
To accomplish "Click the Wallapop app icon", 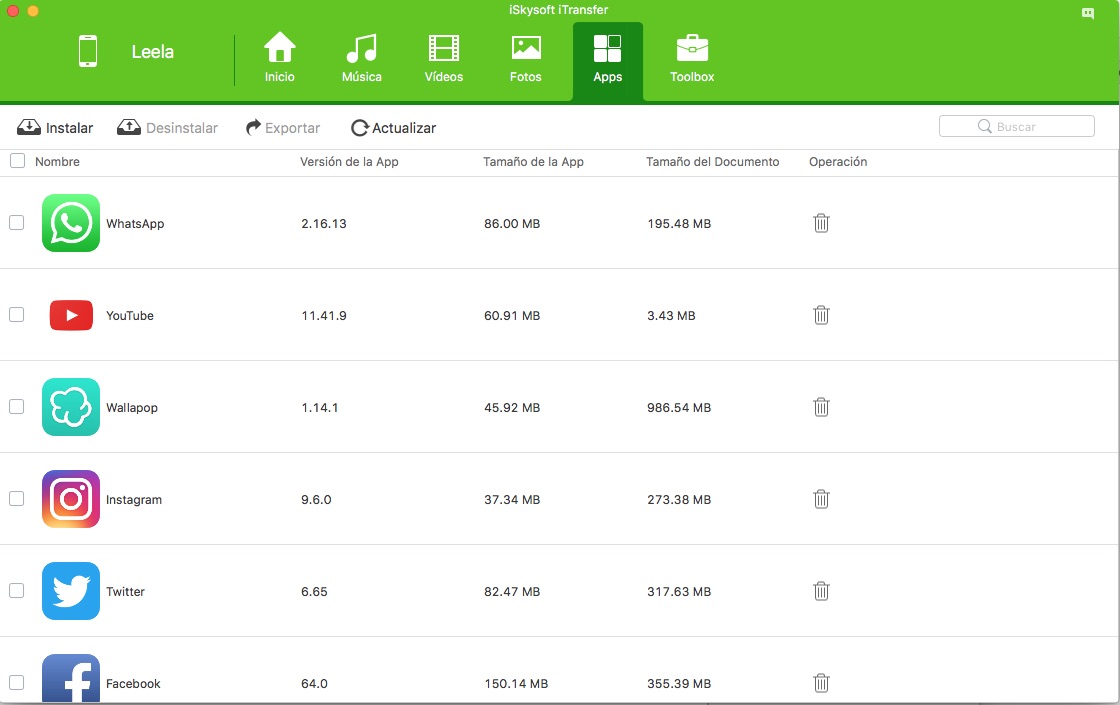I will (x=71, y=407).
